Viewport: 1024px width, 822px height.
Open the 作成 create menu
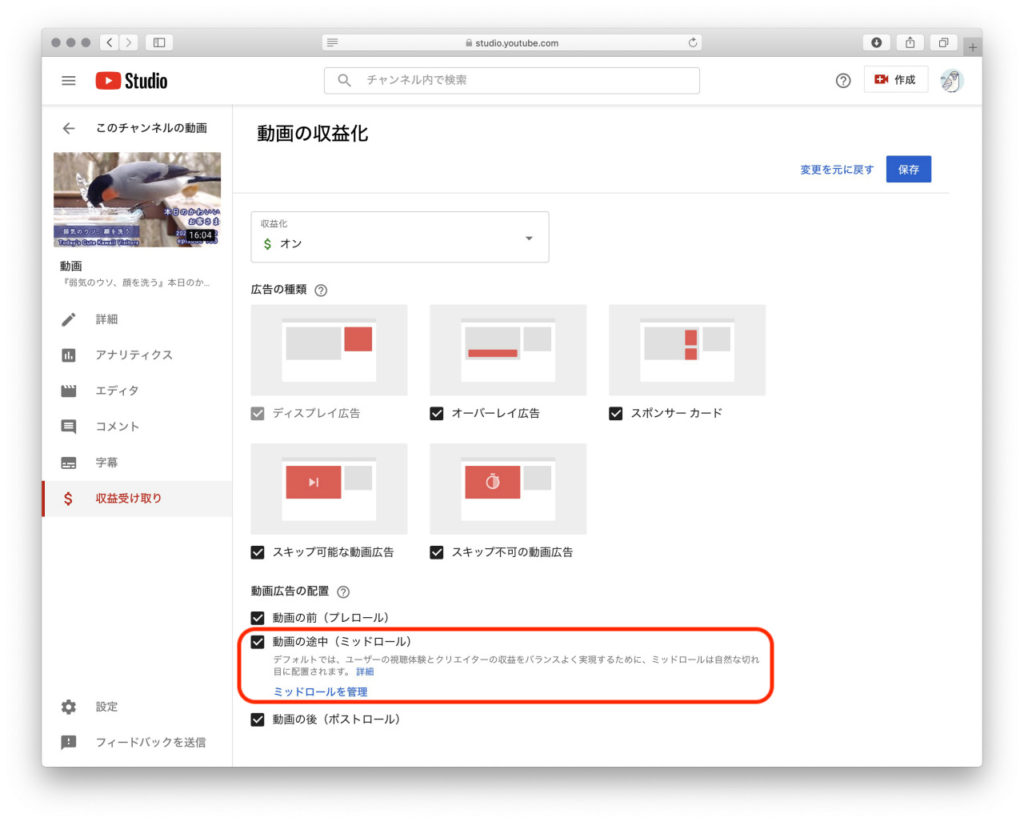pyautogui.click(x=895, y=80)
